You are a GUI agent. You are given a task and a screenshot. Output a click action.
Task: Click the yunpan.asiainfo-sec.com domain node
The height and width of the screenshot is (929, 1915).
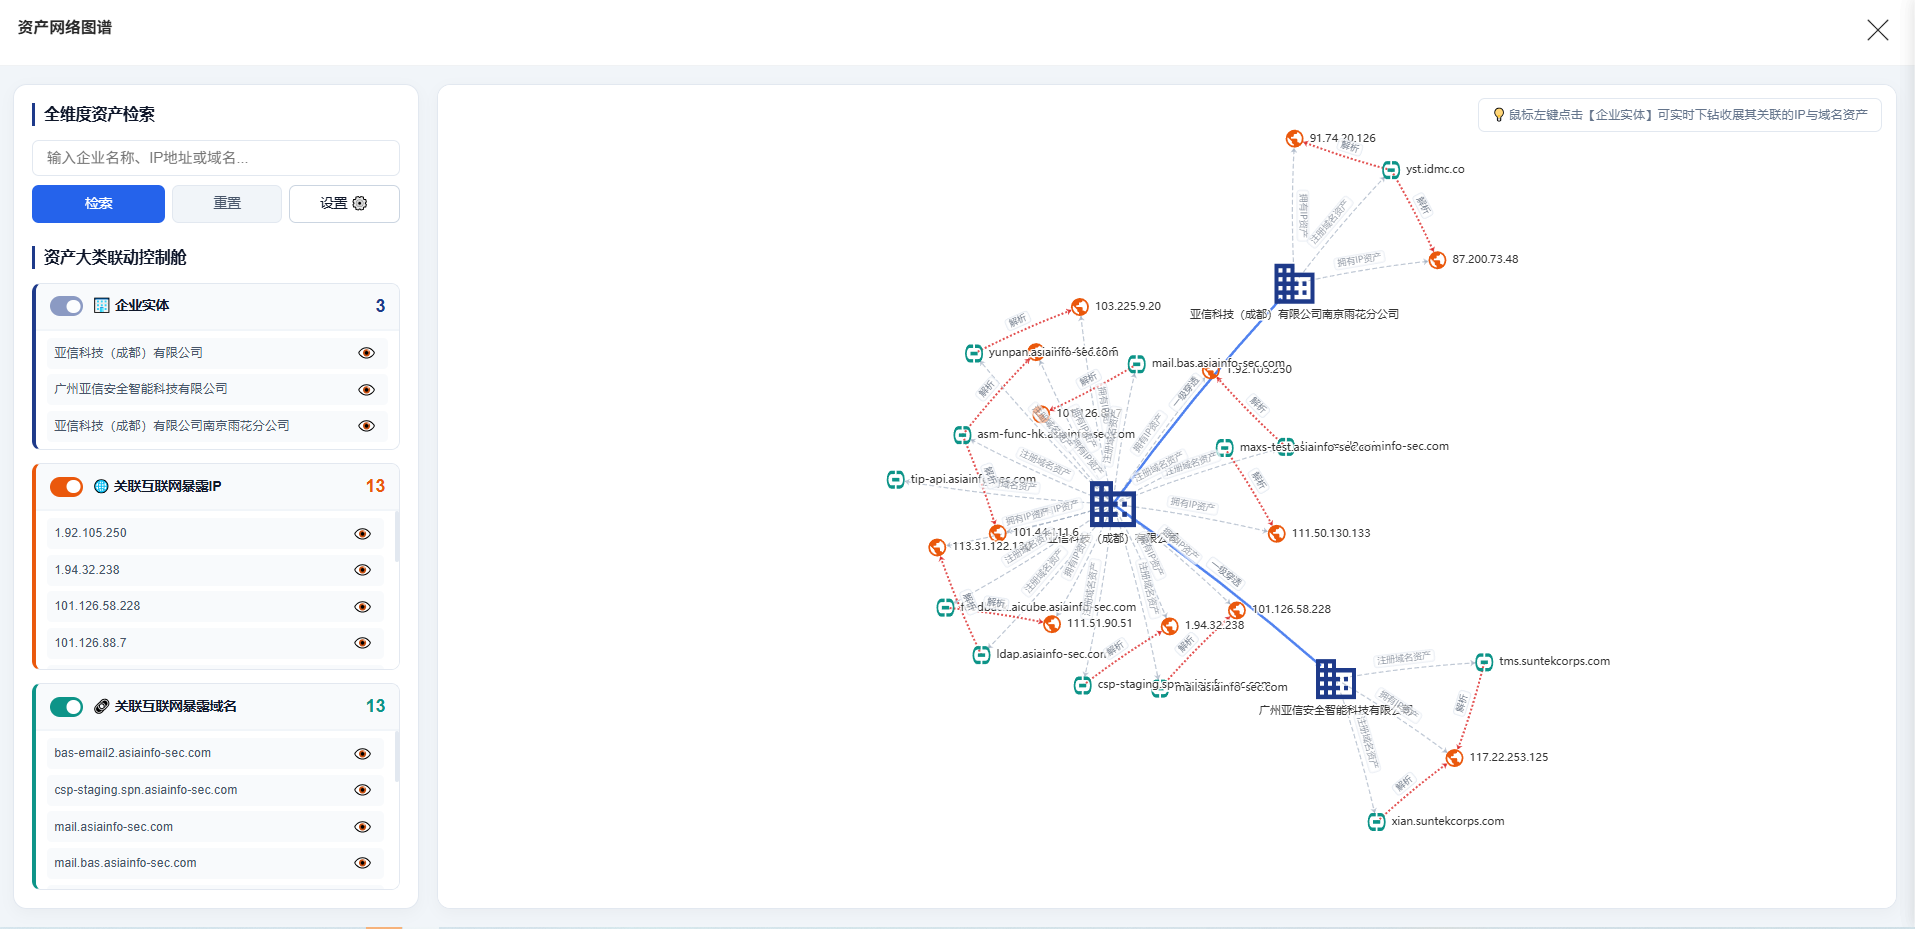(x=974, y=353)
